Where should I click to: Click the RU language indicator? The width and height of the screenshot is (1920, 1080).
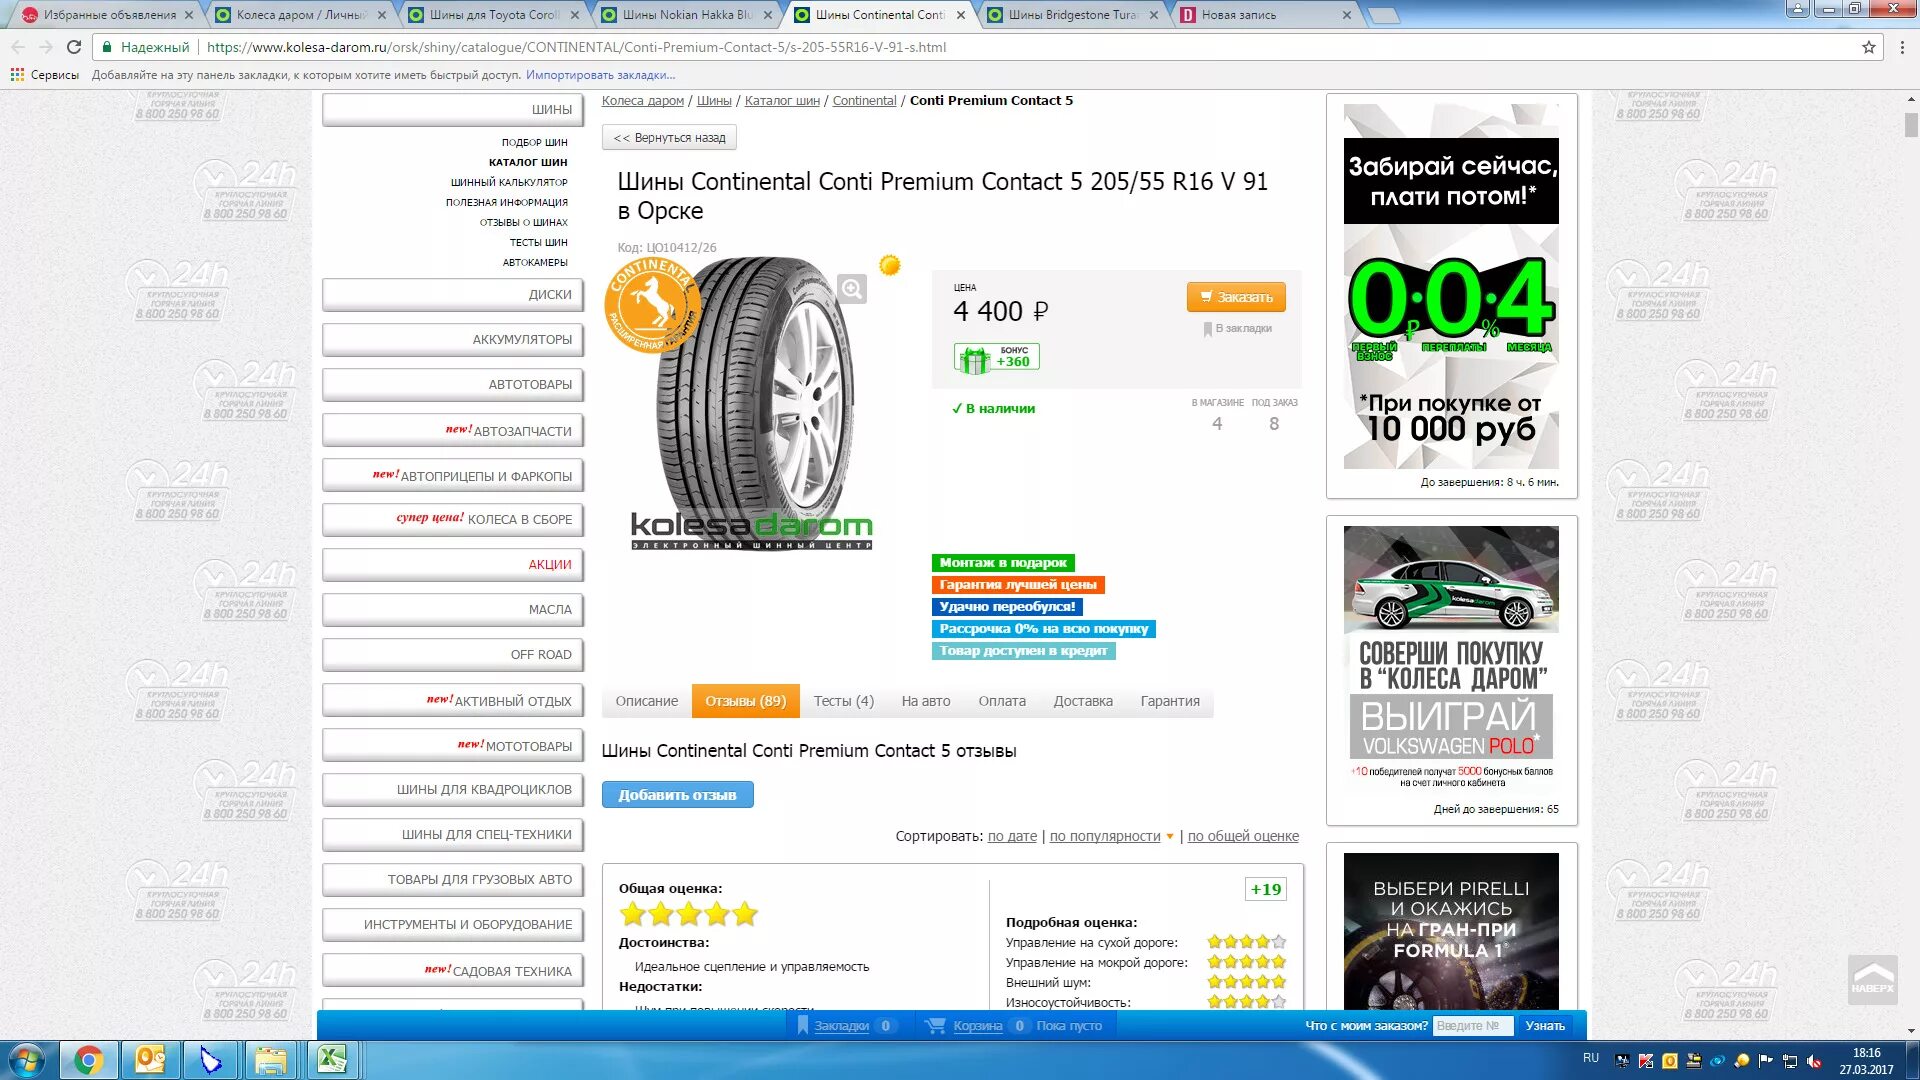pos(1591,1058)
